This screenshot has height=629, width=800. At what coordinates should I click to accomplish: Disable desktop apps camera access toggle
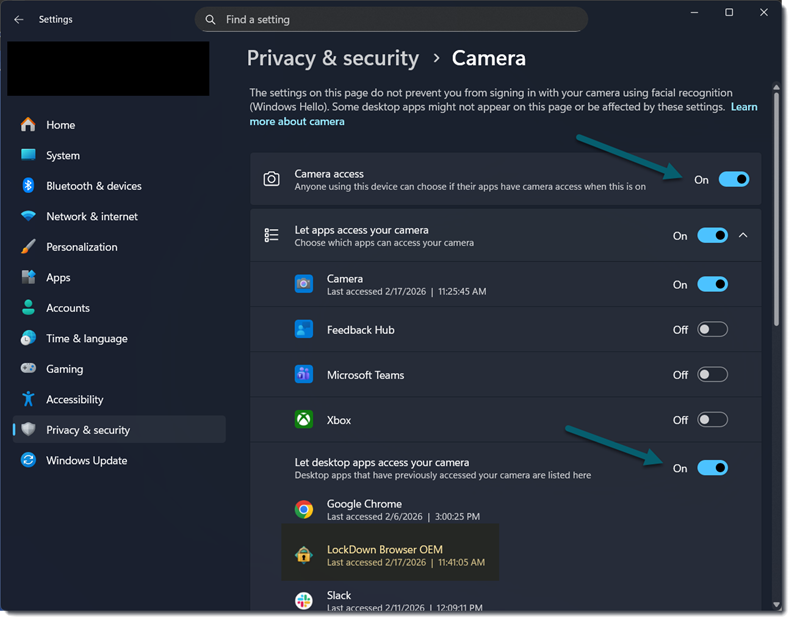point(712,468)
